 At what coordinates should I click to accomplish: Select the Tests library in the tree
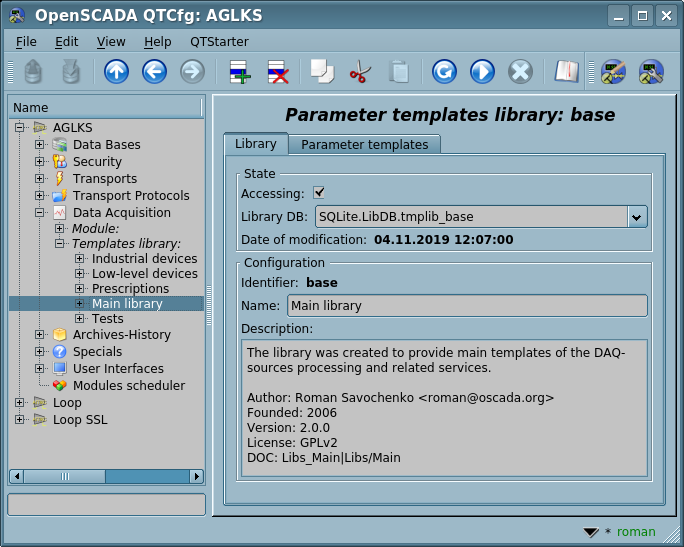[107, 319]
